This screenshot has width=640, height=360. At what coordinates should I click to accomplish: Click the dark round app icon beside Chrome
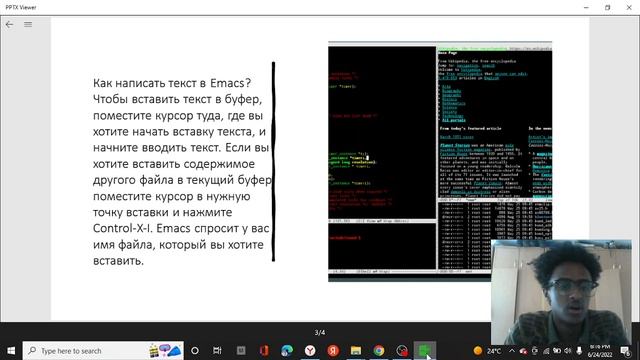402,351
